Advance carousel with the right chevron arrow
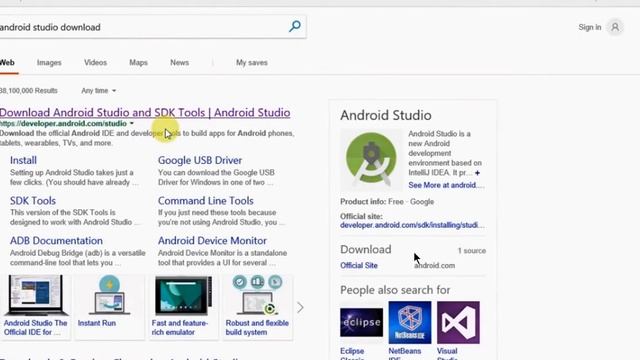This screenshot has width=640, height=360. (300, 307)
